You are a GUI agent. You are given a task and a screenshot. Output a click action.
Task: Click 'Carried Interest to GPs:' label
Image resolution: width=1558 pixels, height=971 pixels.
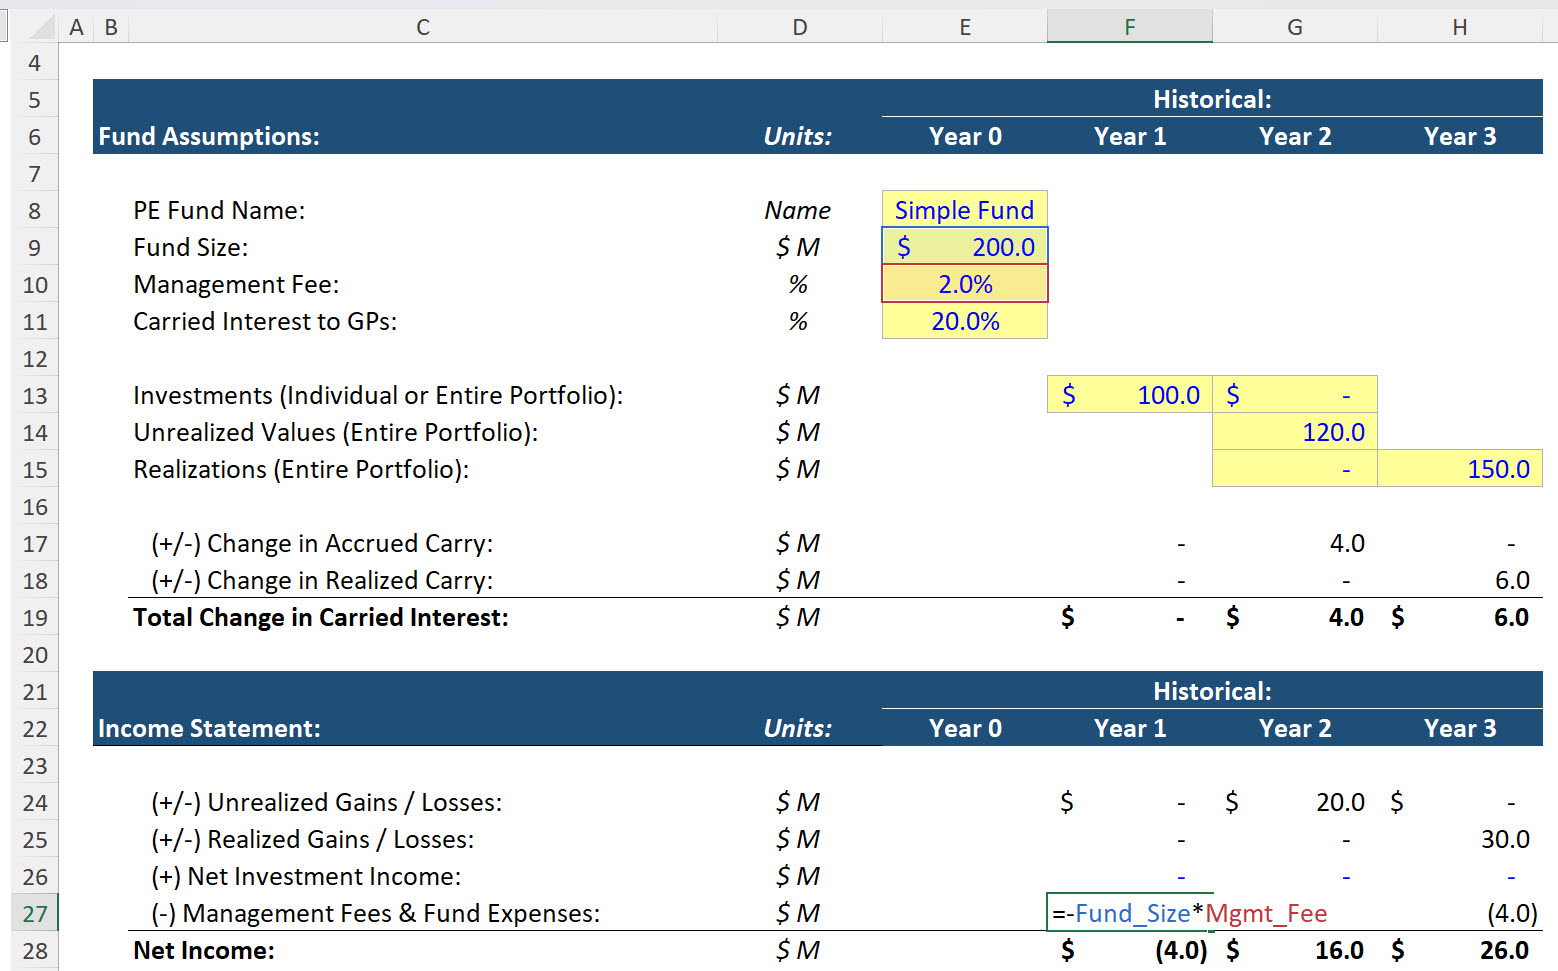click(265, 321)
